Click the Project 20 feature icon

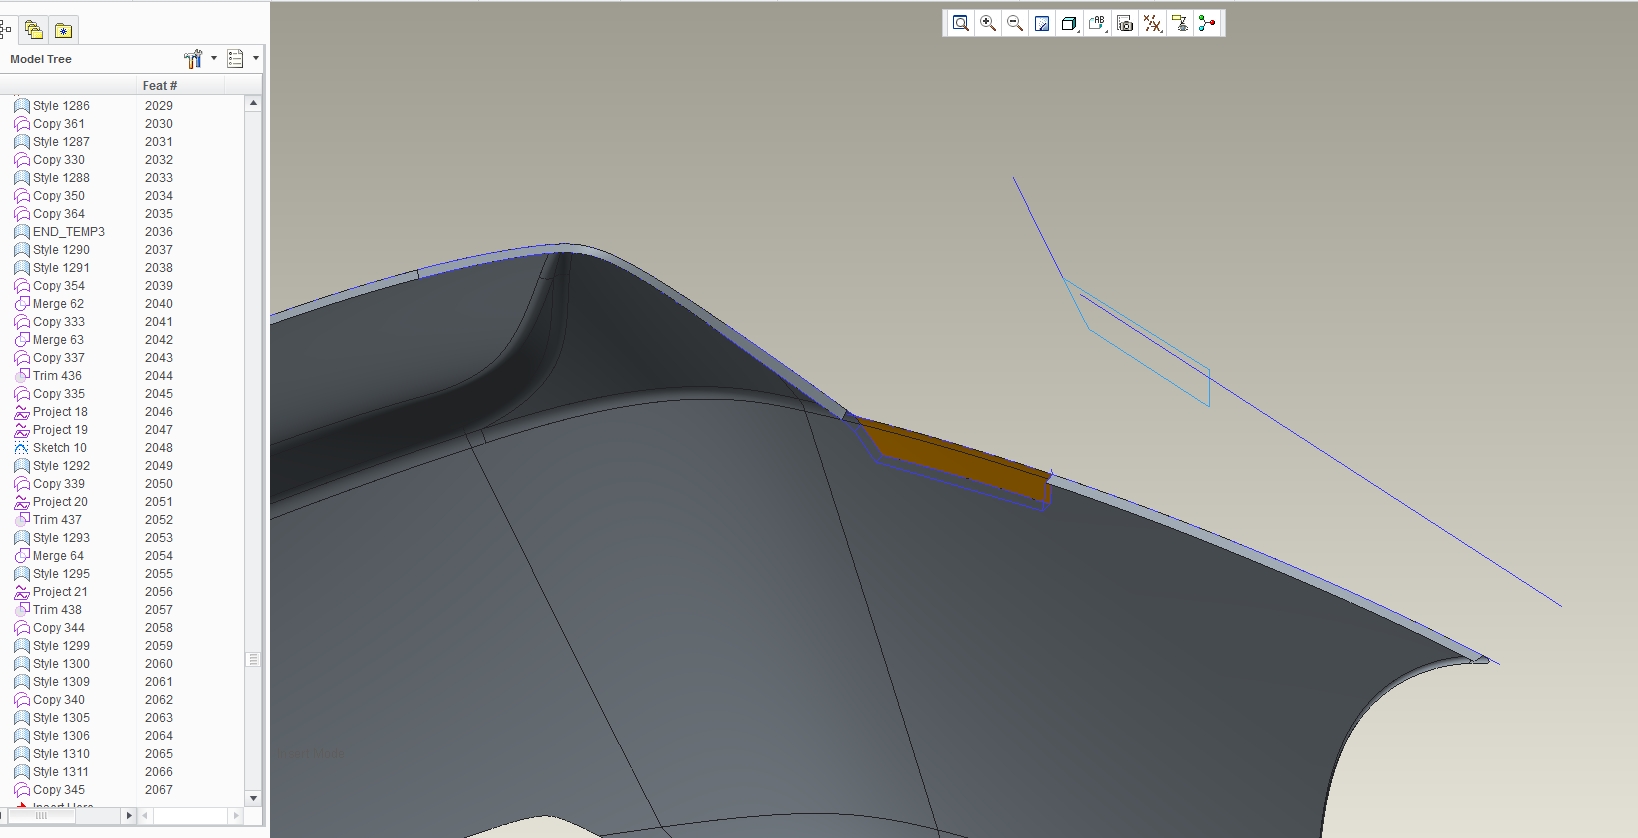coord(21,502)
